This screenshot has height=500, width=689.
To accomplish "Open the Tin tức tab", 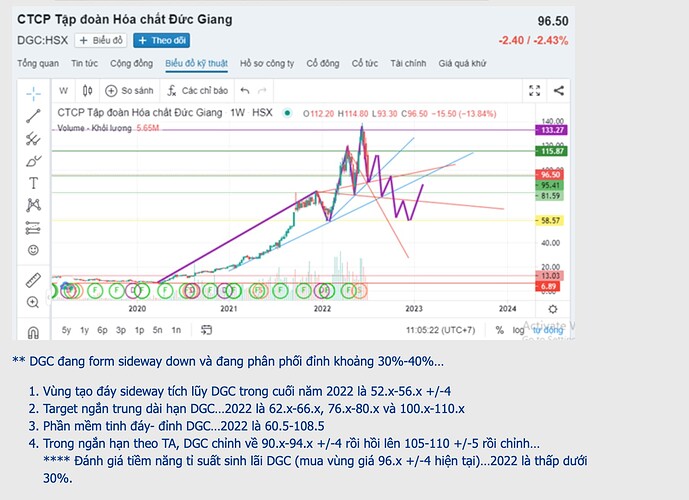I will (84, 63).
